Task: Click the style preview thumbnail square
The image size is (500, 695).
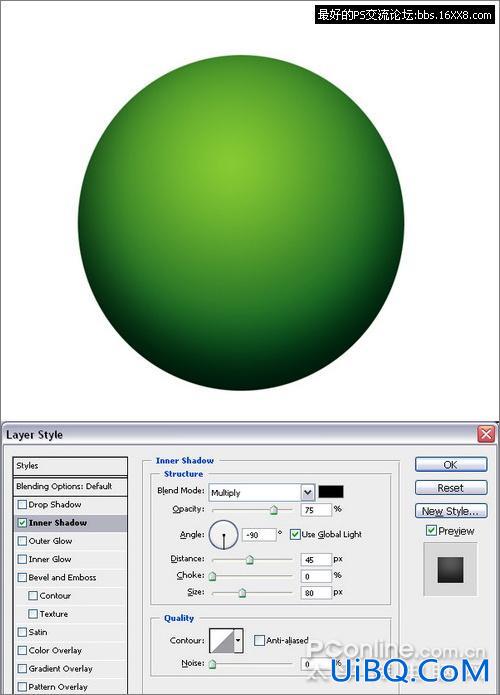Action: pos(450,570)
